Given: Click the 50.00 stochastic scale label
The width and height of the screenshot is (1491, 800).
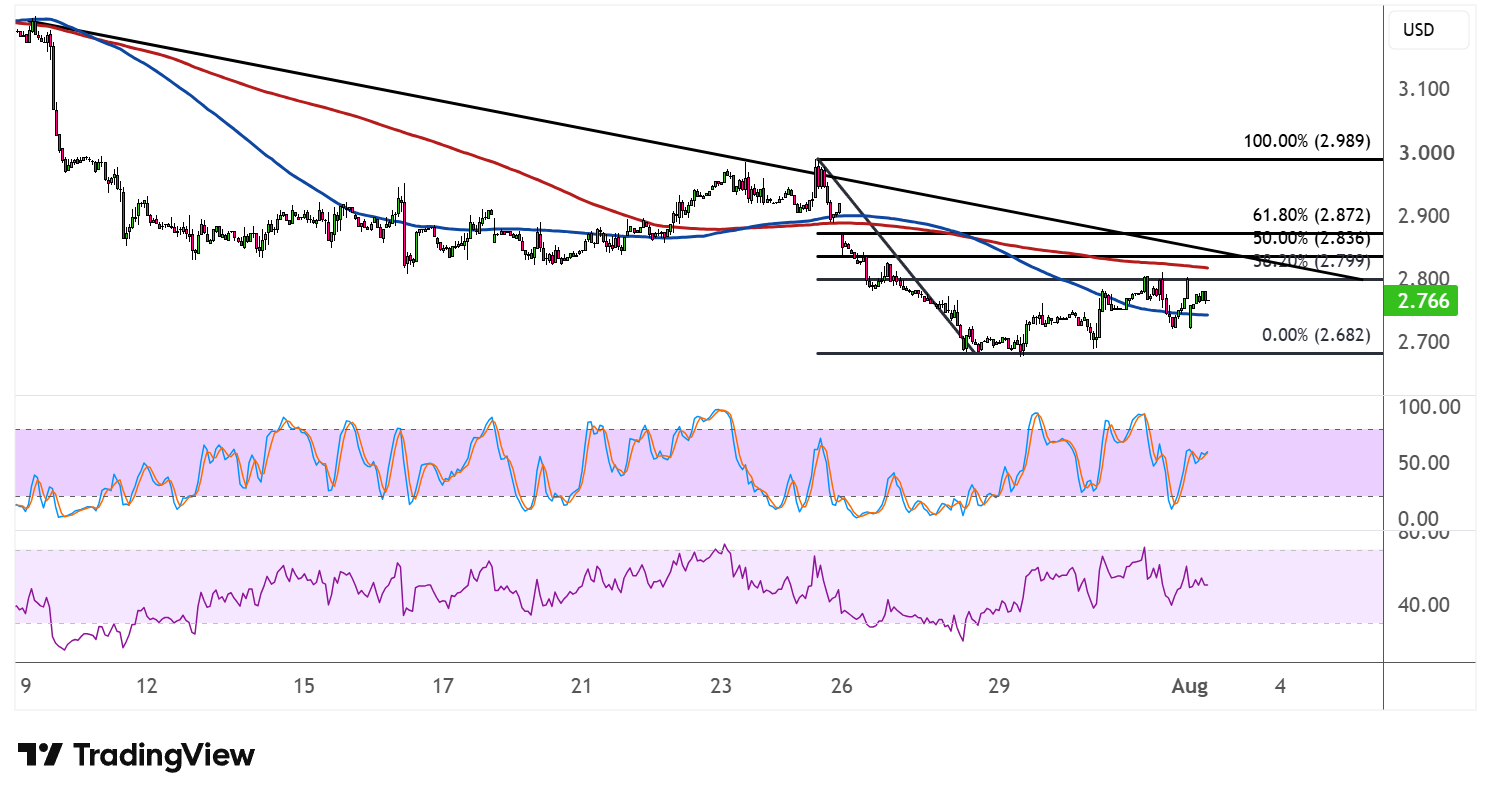Looking at the screenshot, I should pyautogui.click(x=1426, y=463).
